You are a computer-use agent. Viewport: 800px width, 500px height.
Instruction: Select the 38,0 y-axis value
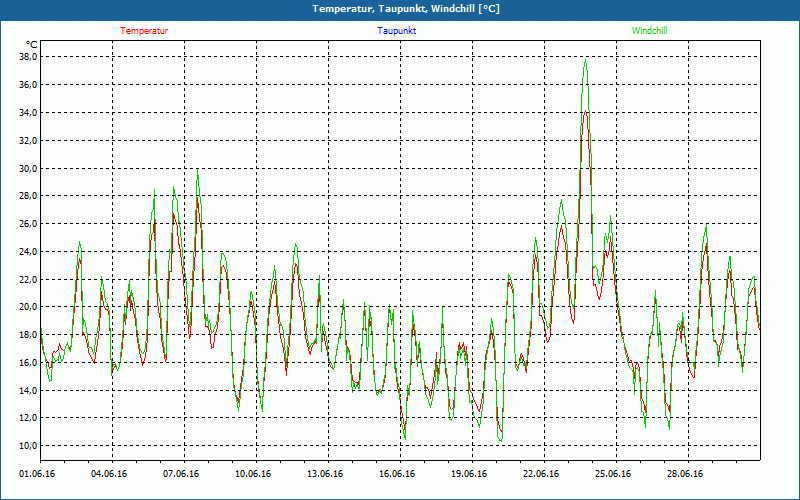29,57
